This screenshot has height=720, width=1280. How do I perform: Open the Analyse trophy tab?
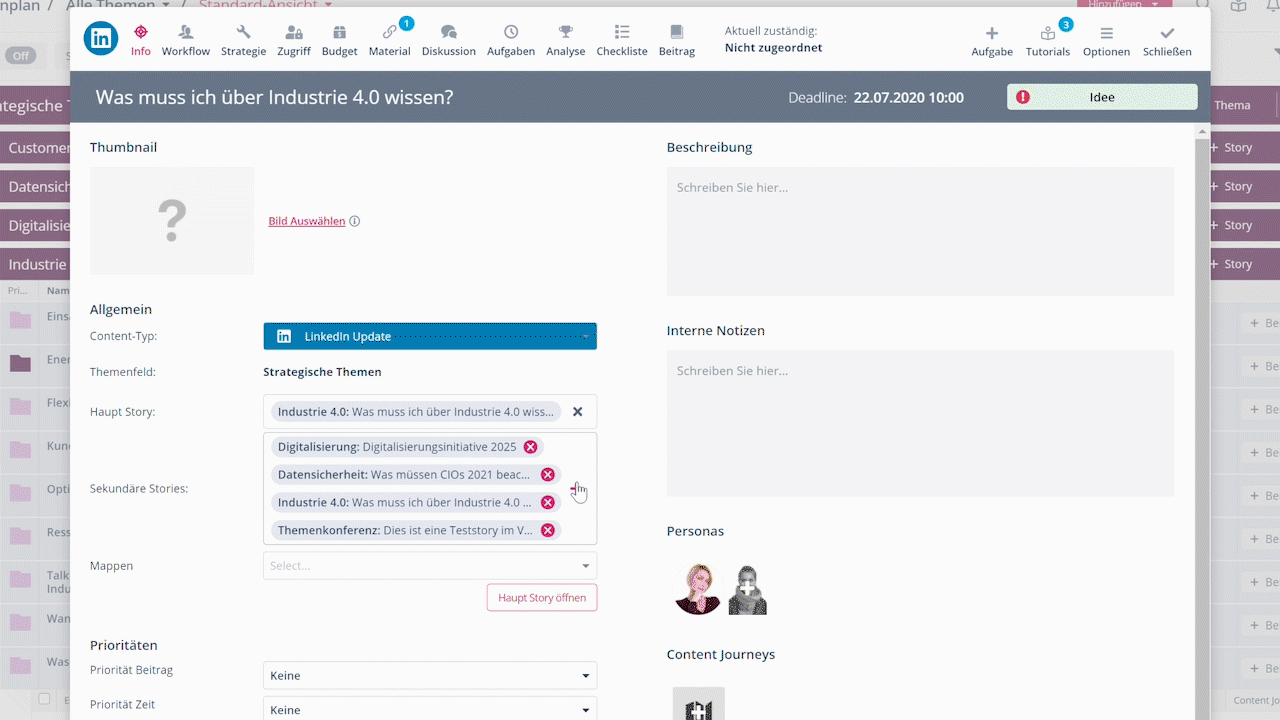coord(565,40)
